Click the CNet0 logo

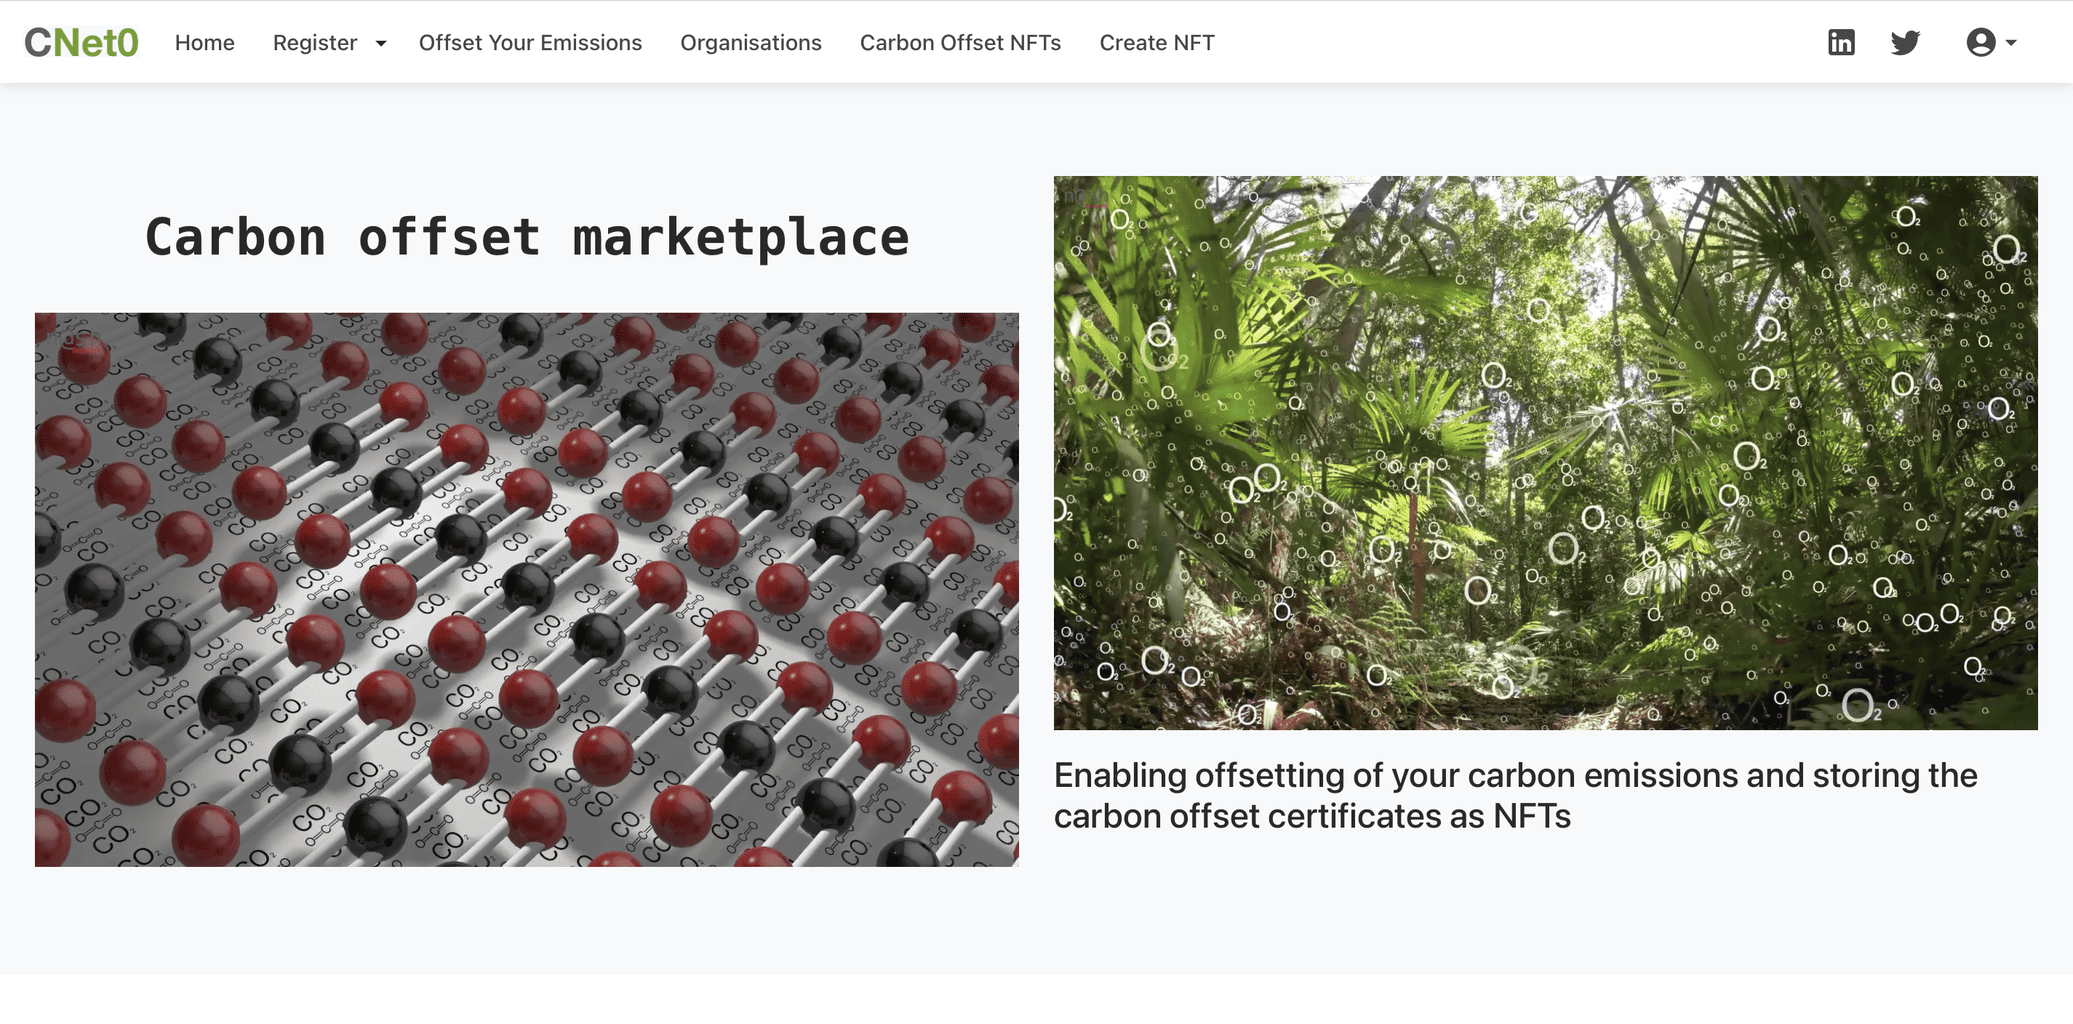pos(81,42)
